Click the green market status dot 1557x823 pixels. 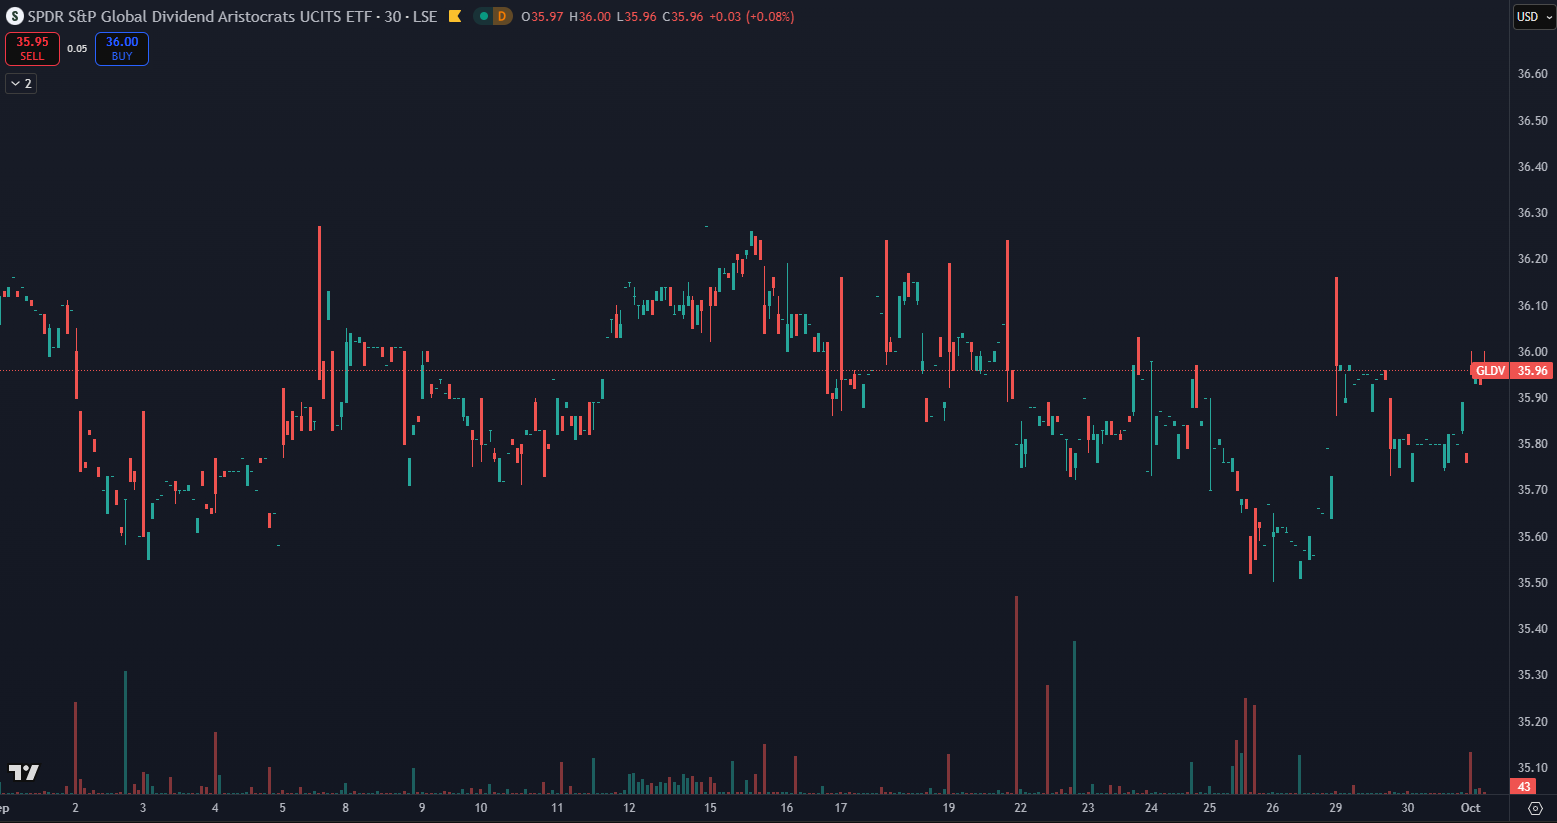tap(483, 17)
